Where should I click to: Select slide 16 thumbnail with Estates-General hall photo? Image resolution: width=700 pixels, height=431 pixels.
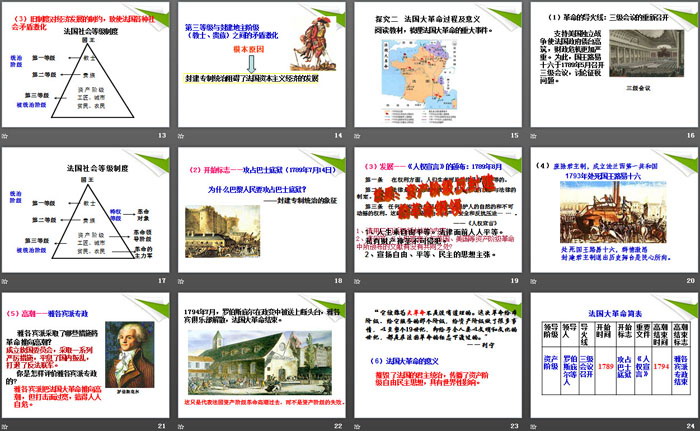(x=614, y=65)
